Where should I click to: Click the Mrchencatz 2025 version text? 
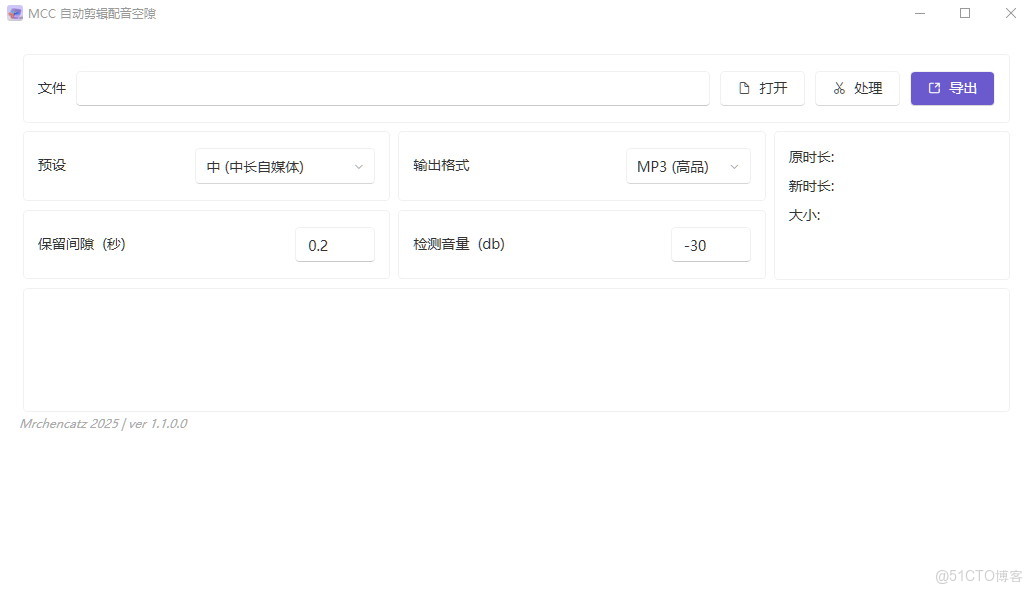(103, 424)
